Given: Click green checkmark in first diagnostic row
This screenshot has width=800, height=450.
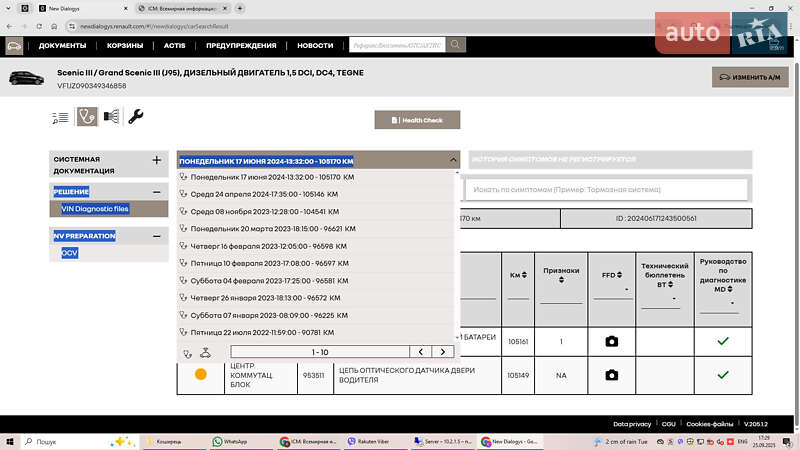Looking at the screenshot, I should pos(723,341).
